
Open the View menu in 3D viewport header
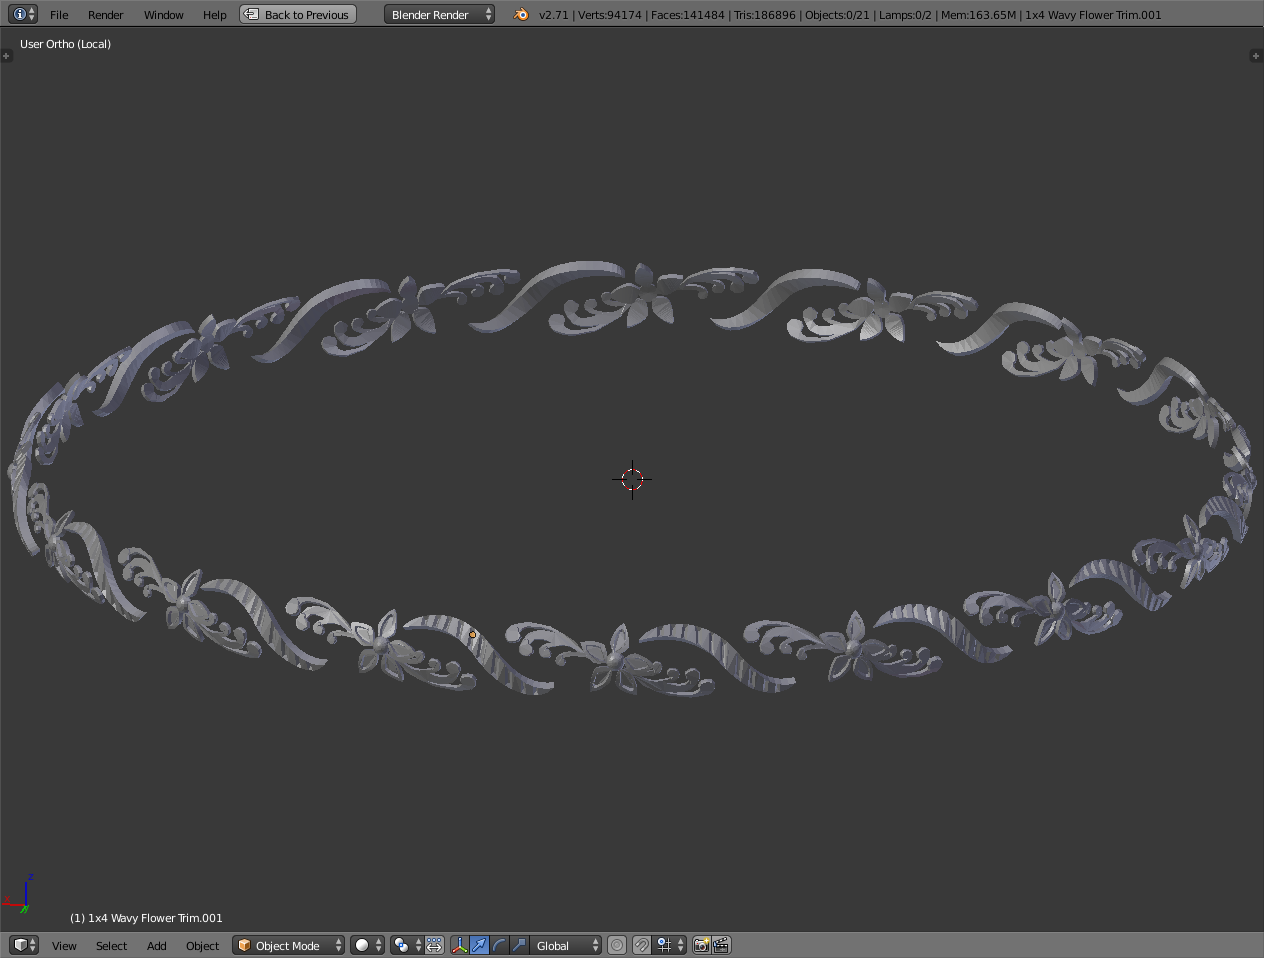(64, 946)
